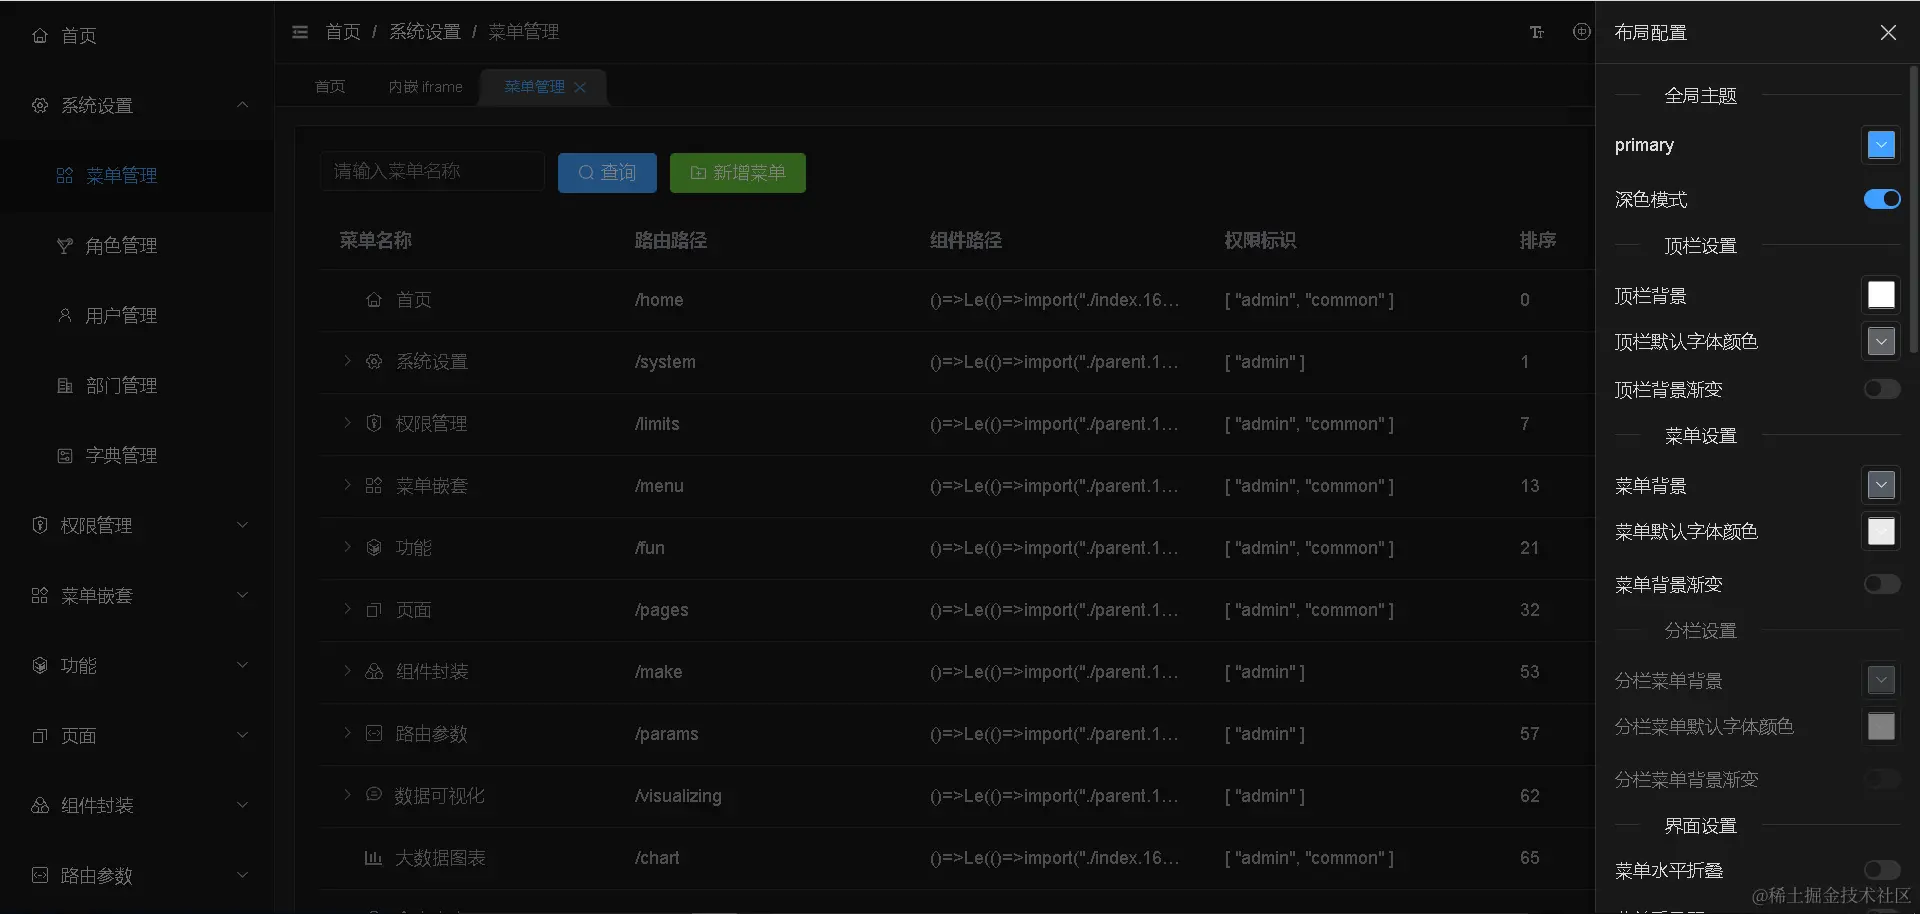Click the 页面 copy icon in sidebar
The height and width of the screenshot is (914, 1920).
click(x=40, y=736)
